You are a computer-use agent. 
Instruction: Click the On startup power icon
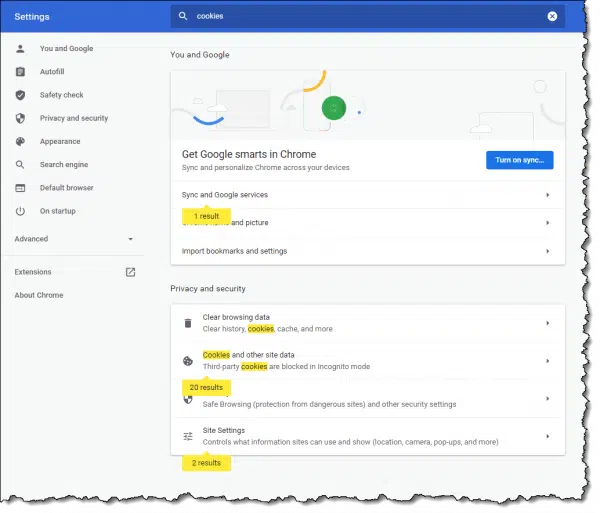coord(20,211)
